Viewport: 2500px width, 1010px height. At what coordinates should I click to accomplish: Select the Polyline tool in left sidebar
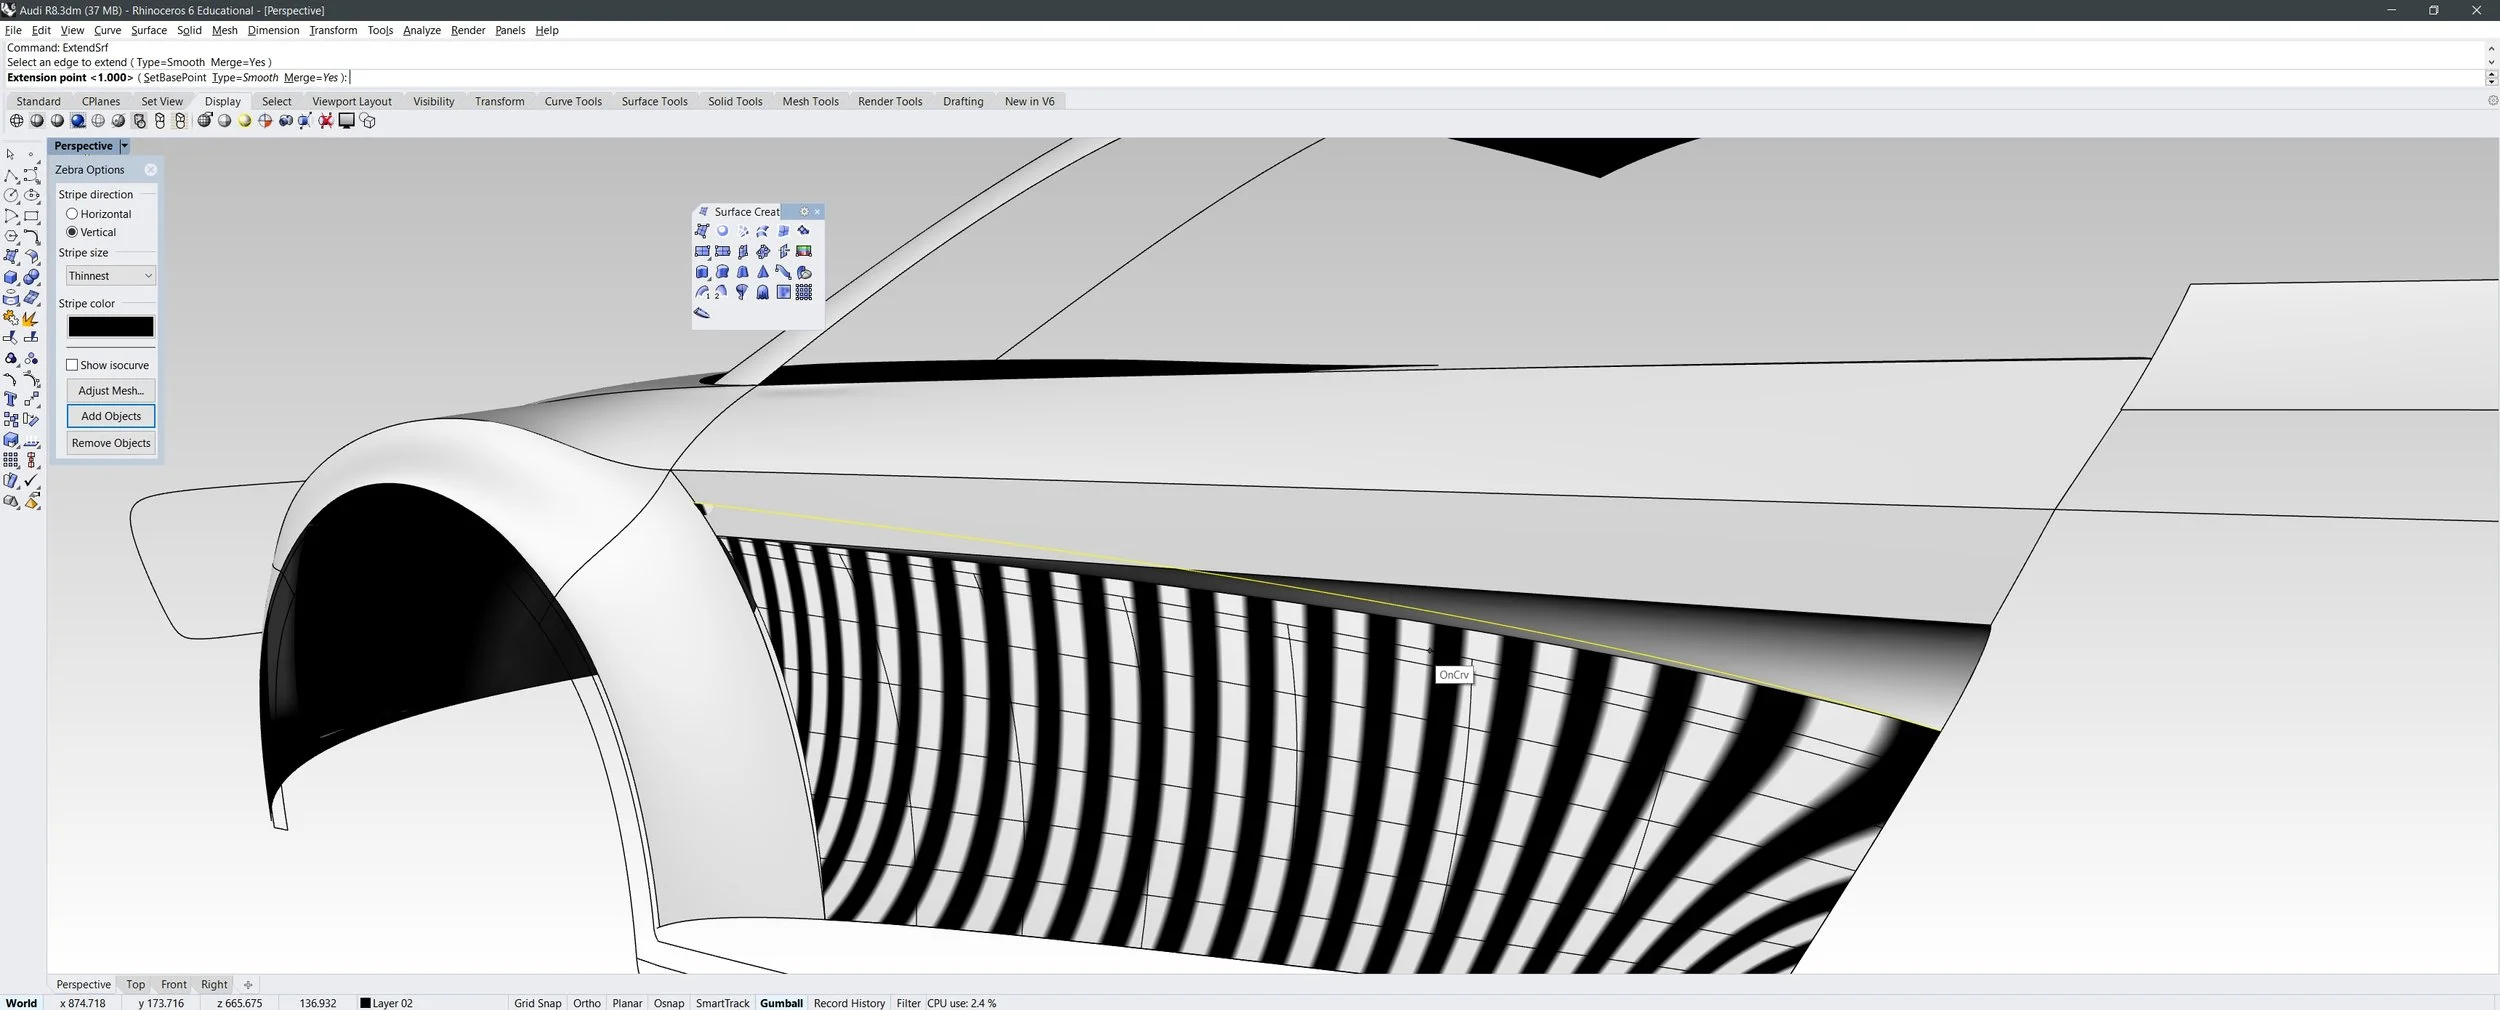(11, 175)
